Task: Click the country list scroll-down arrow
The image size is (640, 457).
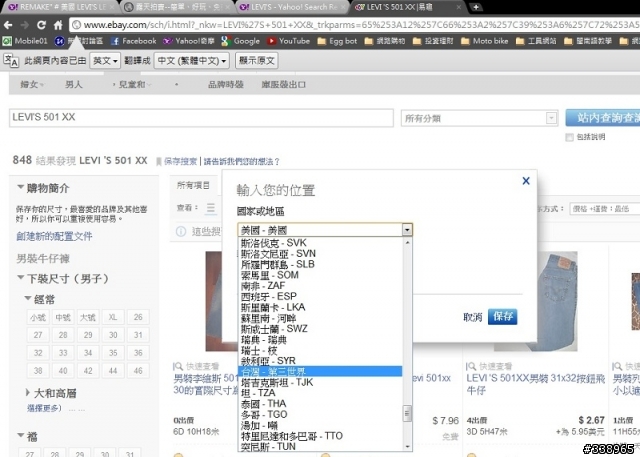Action: pyautogui.click(x=407, y=446)
